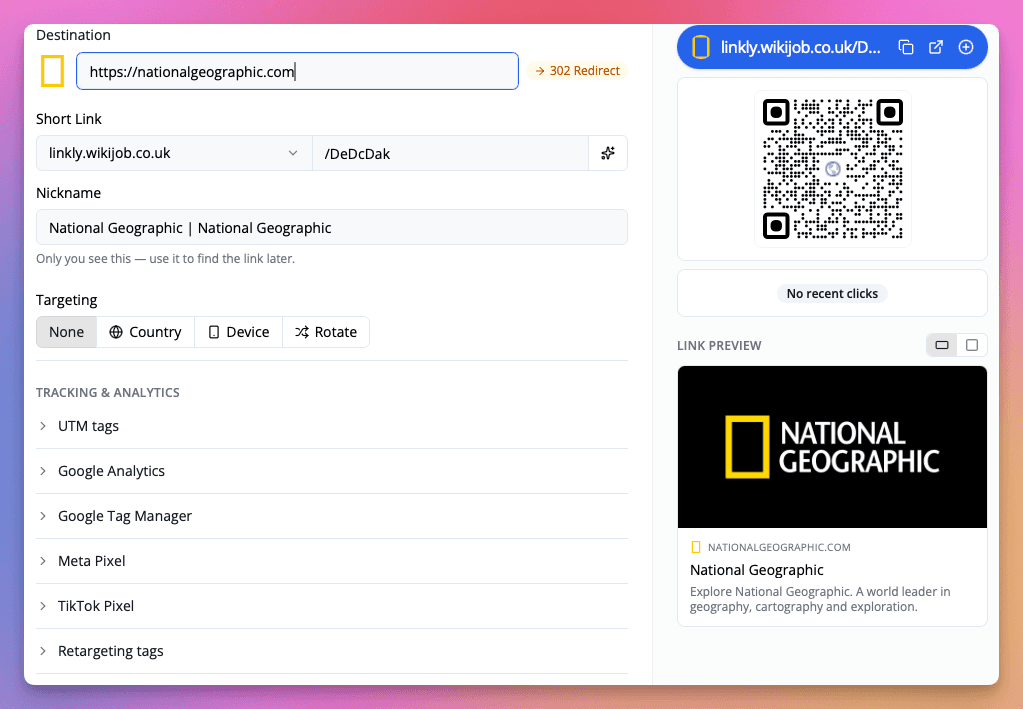The width and height of the screenshot is (1023, 709).
Task: Expand the Meta Pixel section
Action: click(x=332, y=561)
